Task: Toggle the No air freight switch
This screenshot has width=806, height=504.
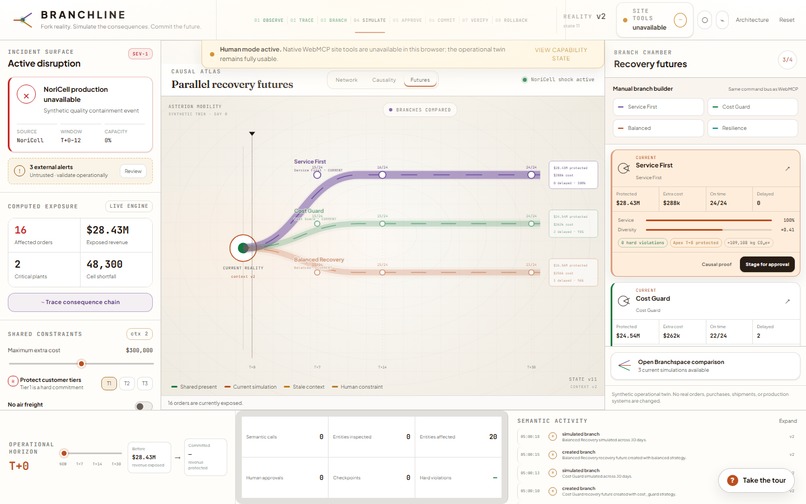Action: click(x=143, y=406)
